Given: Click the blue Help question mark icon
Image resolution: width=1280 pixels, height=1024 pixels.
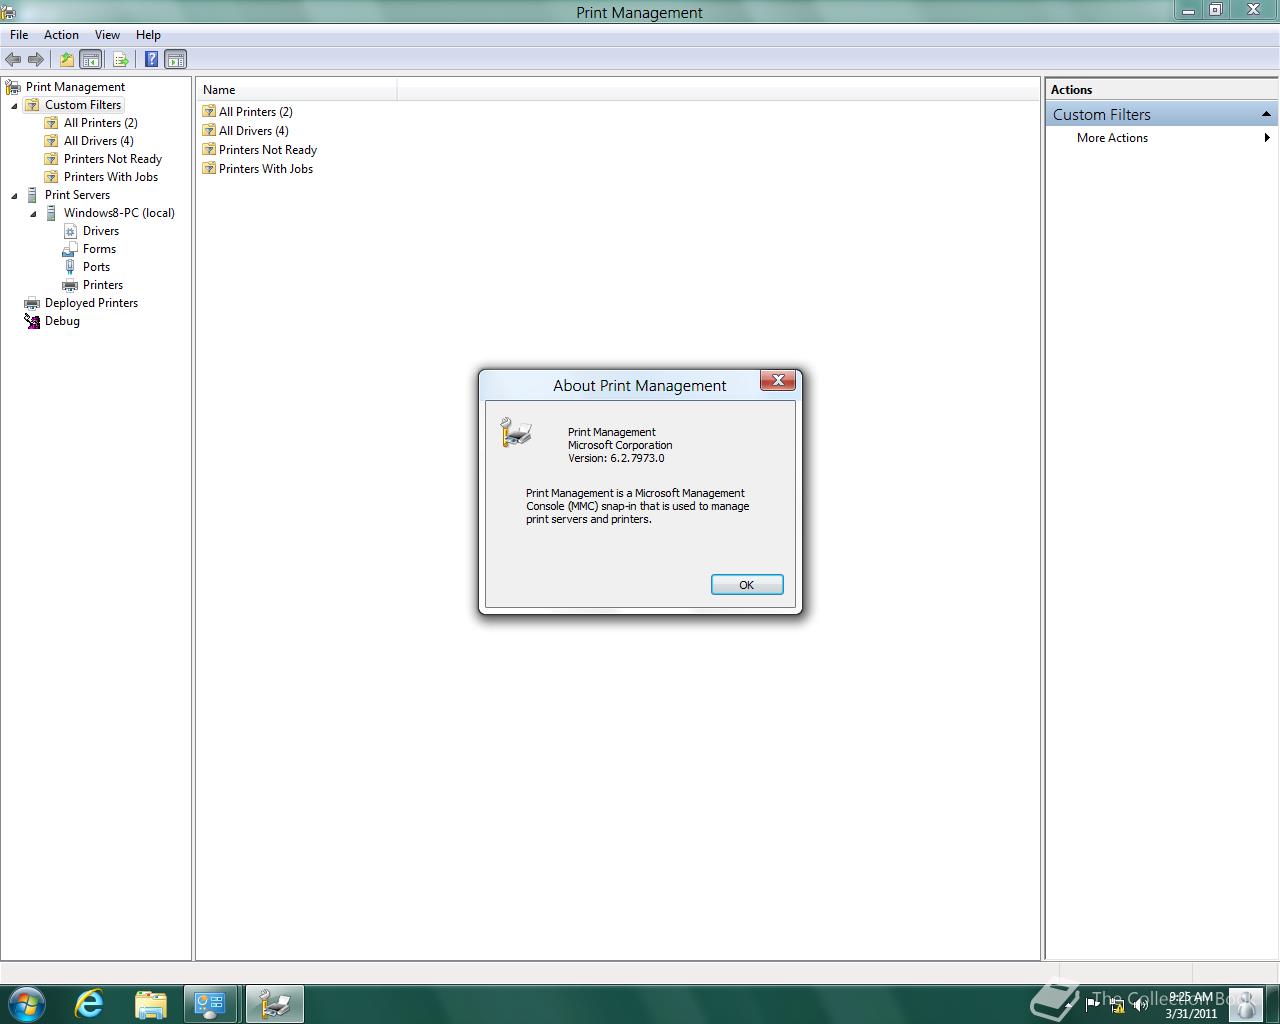Looking at the screenshot, I should pyautogui.click(x=151, y=60).
